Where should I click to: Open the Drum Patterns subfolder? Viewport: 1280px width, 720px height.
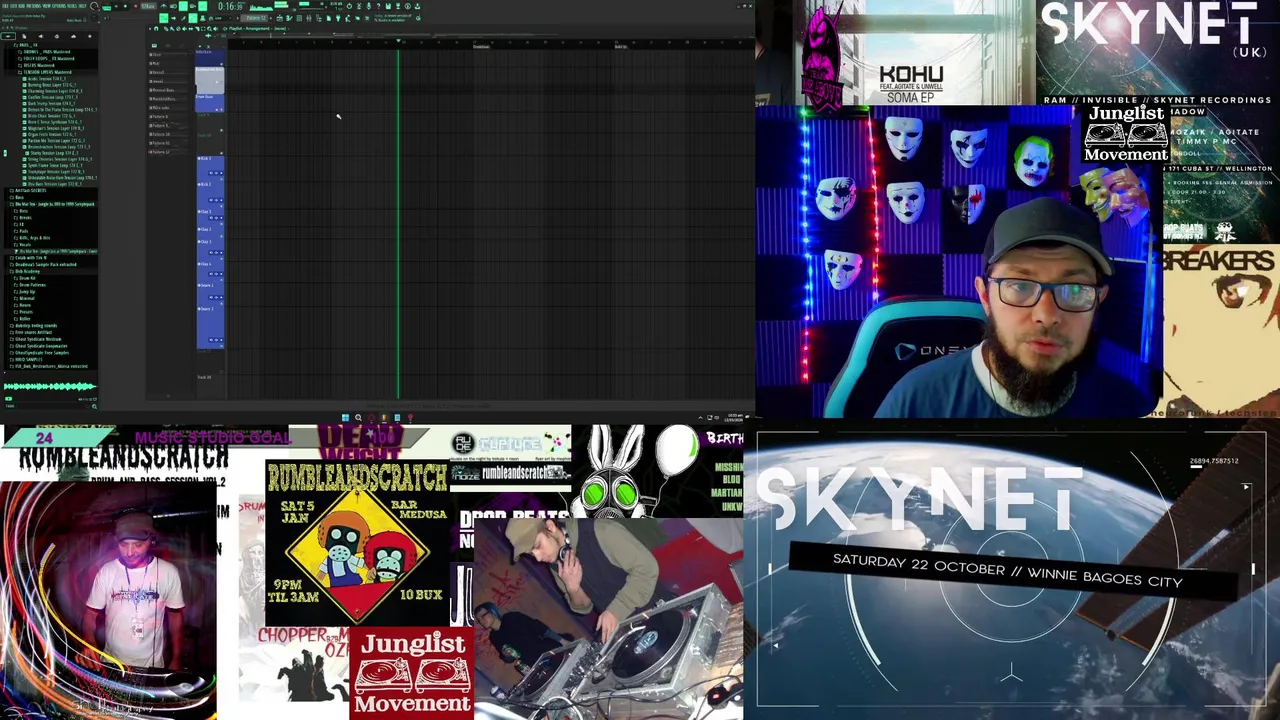click(32, 285)
